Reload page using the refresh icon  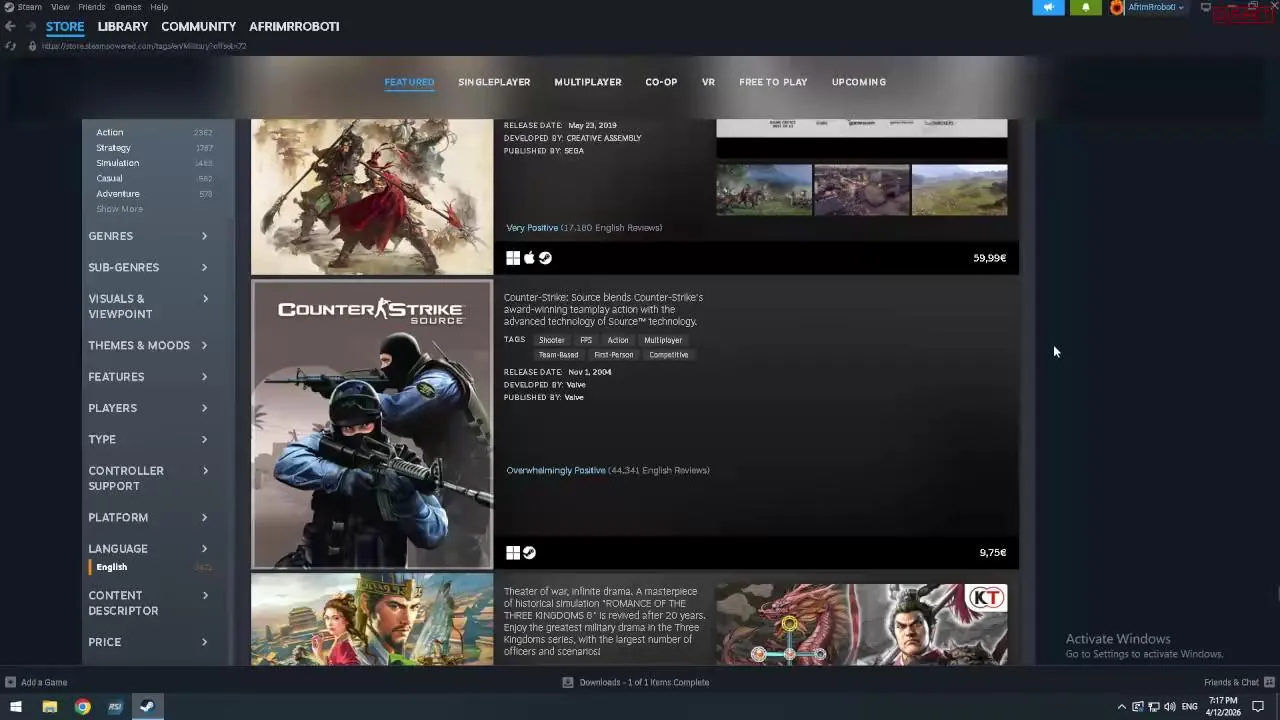[x=10, y=46]
